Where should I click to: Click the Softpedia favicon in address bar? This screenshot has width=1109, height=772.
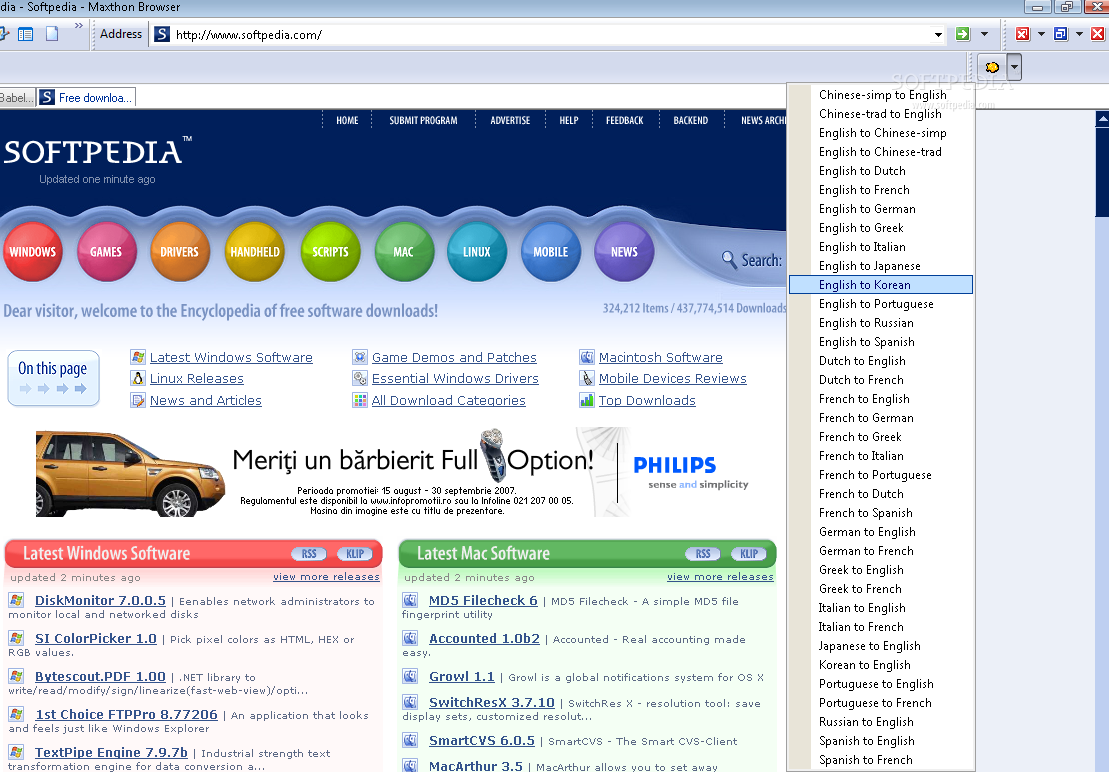point(162,34)
